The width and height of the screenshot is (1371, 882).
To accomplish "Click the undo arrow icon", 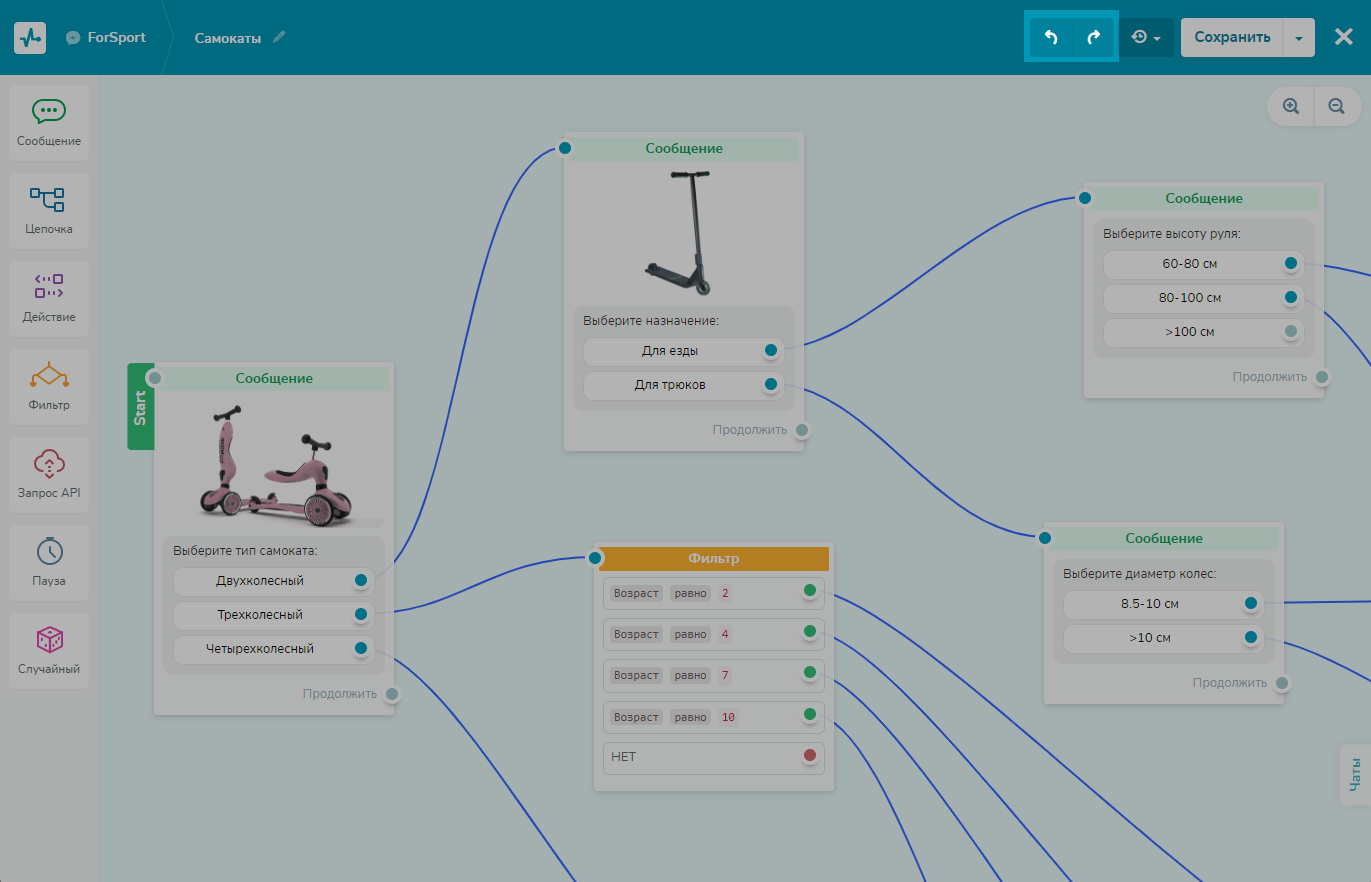I will 1050,38.
